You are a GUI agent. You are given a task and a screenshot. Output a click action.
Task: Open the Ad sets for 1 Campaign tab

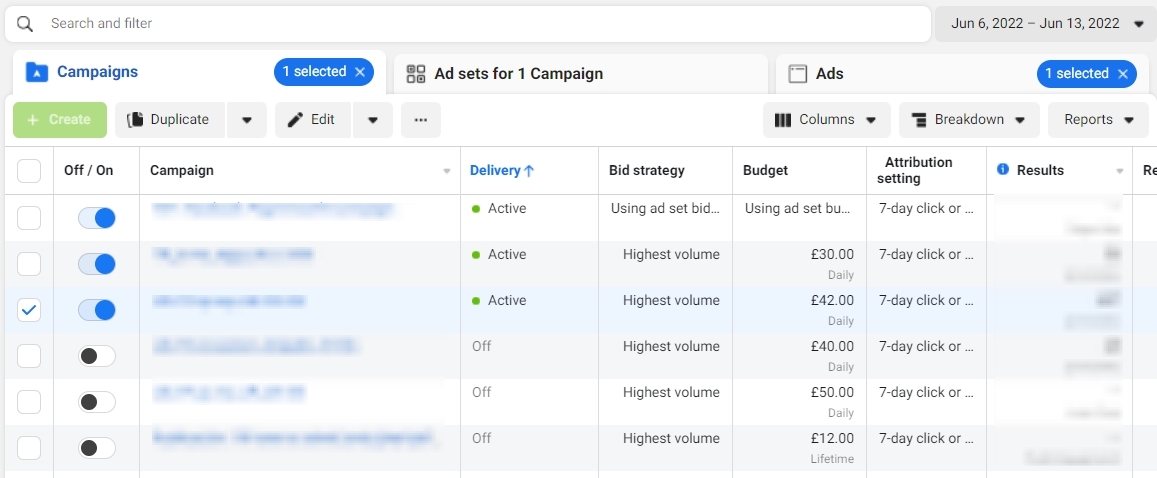(x=518, y=74)
